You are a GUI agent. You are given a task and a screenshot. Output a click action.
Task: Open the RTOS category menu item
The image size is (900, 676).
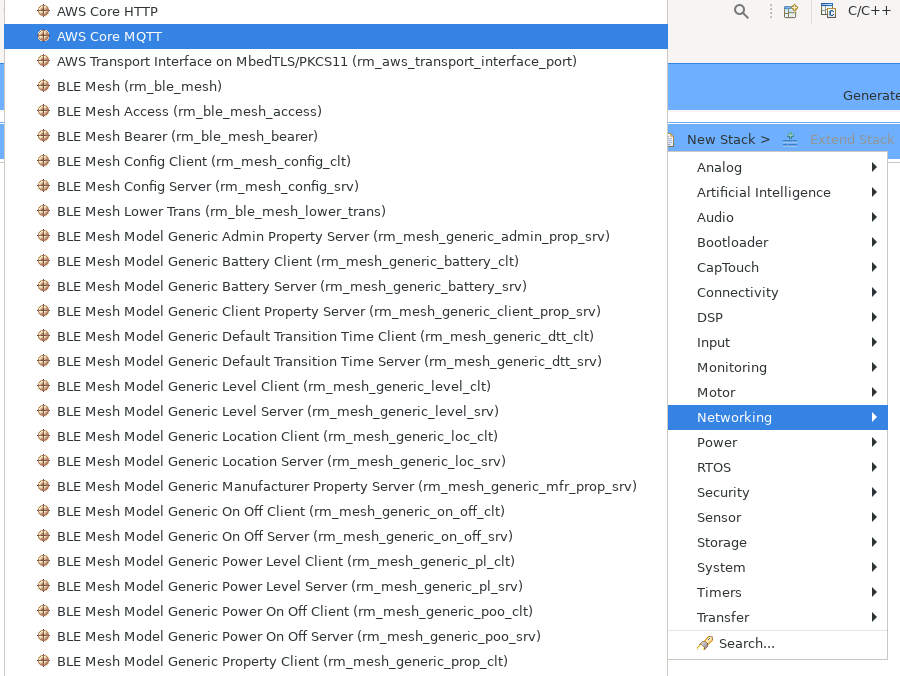[778, 468]
